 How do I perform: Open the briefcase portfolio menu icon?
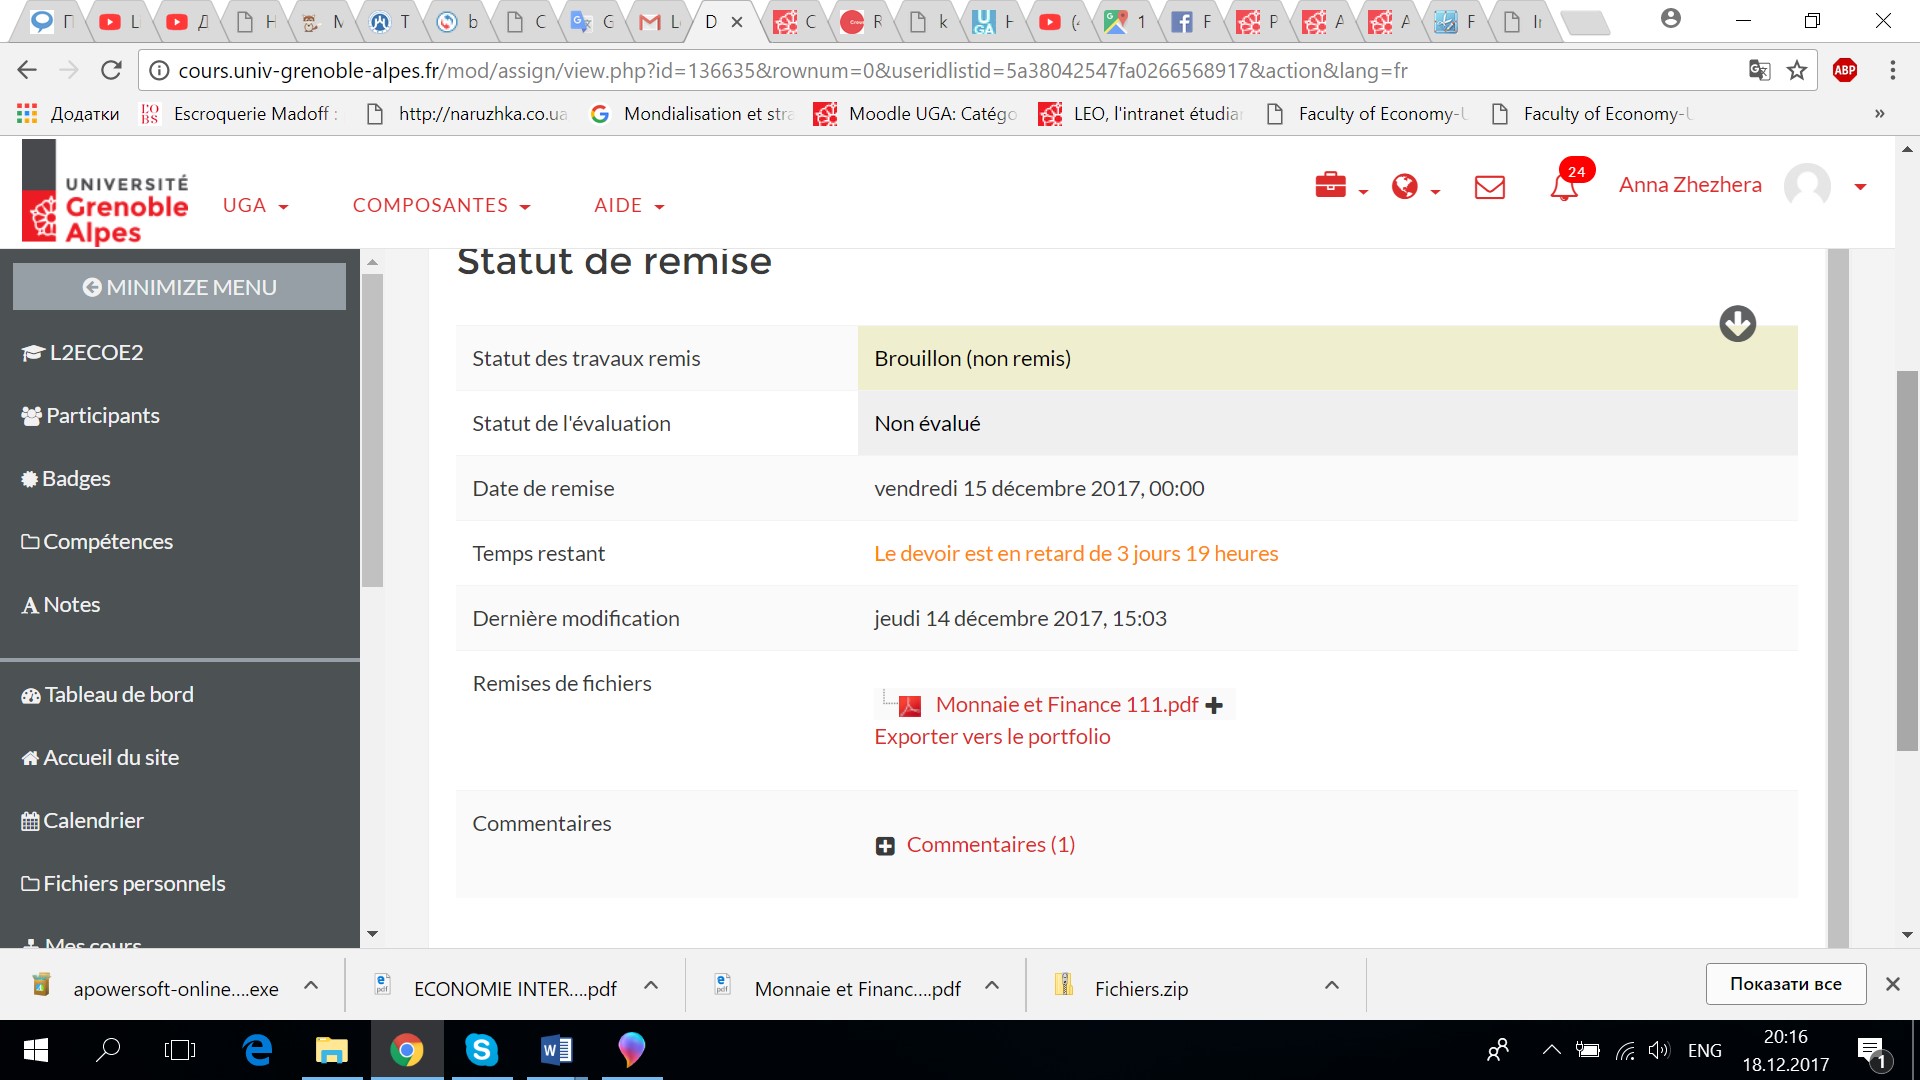coord(1330,186)
